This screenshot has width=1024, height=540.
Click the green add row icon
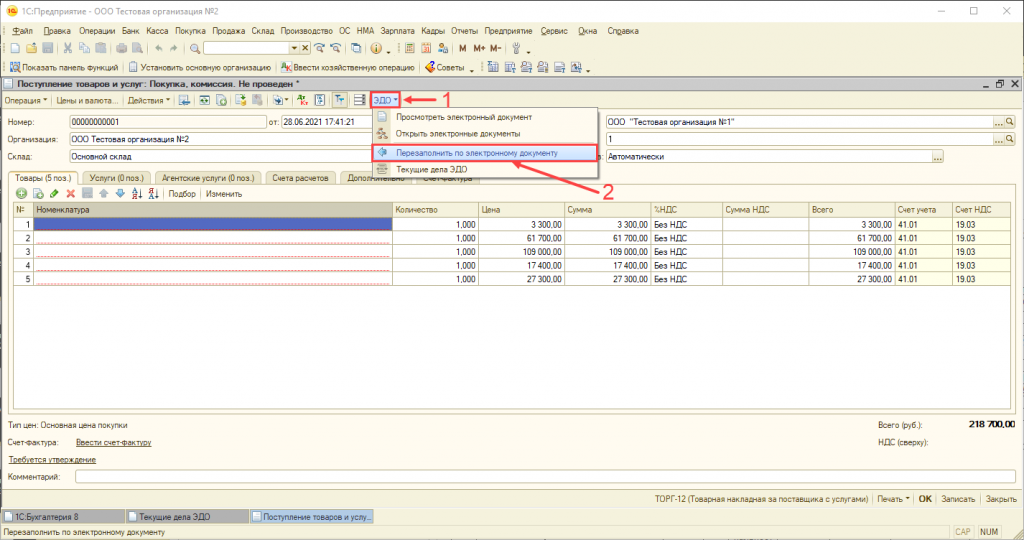(x=21, y=193)
